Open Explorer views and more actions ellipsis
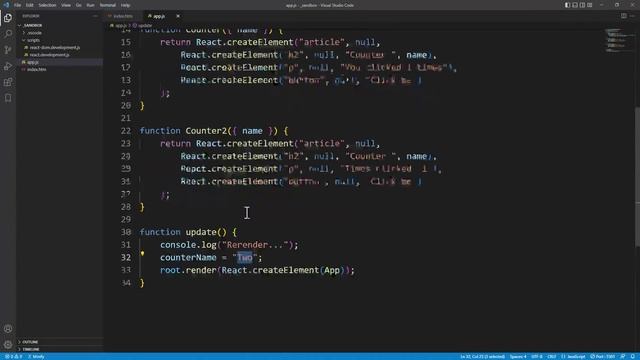This screenshot has width=640, height=360. (x=95, y=16)
